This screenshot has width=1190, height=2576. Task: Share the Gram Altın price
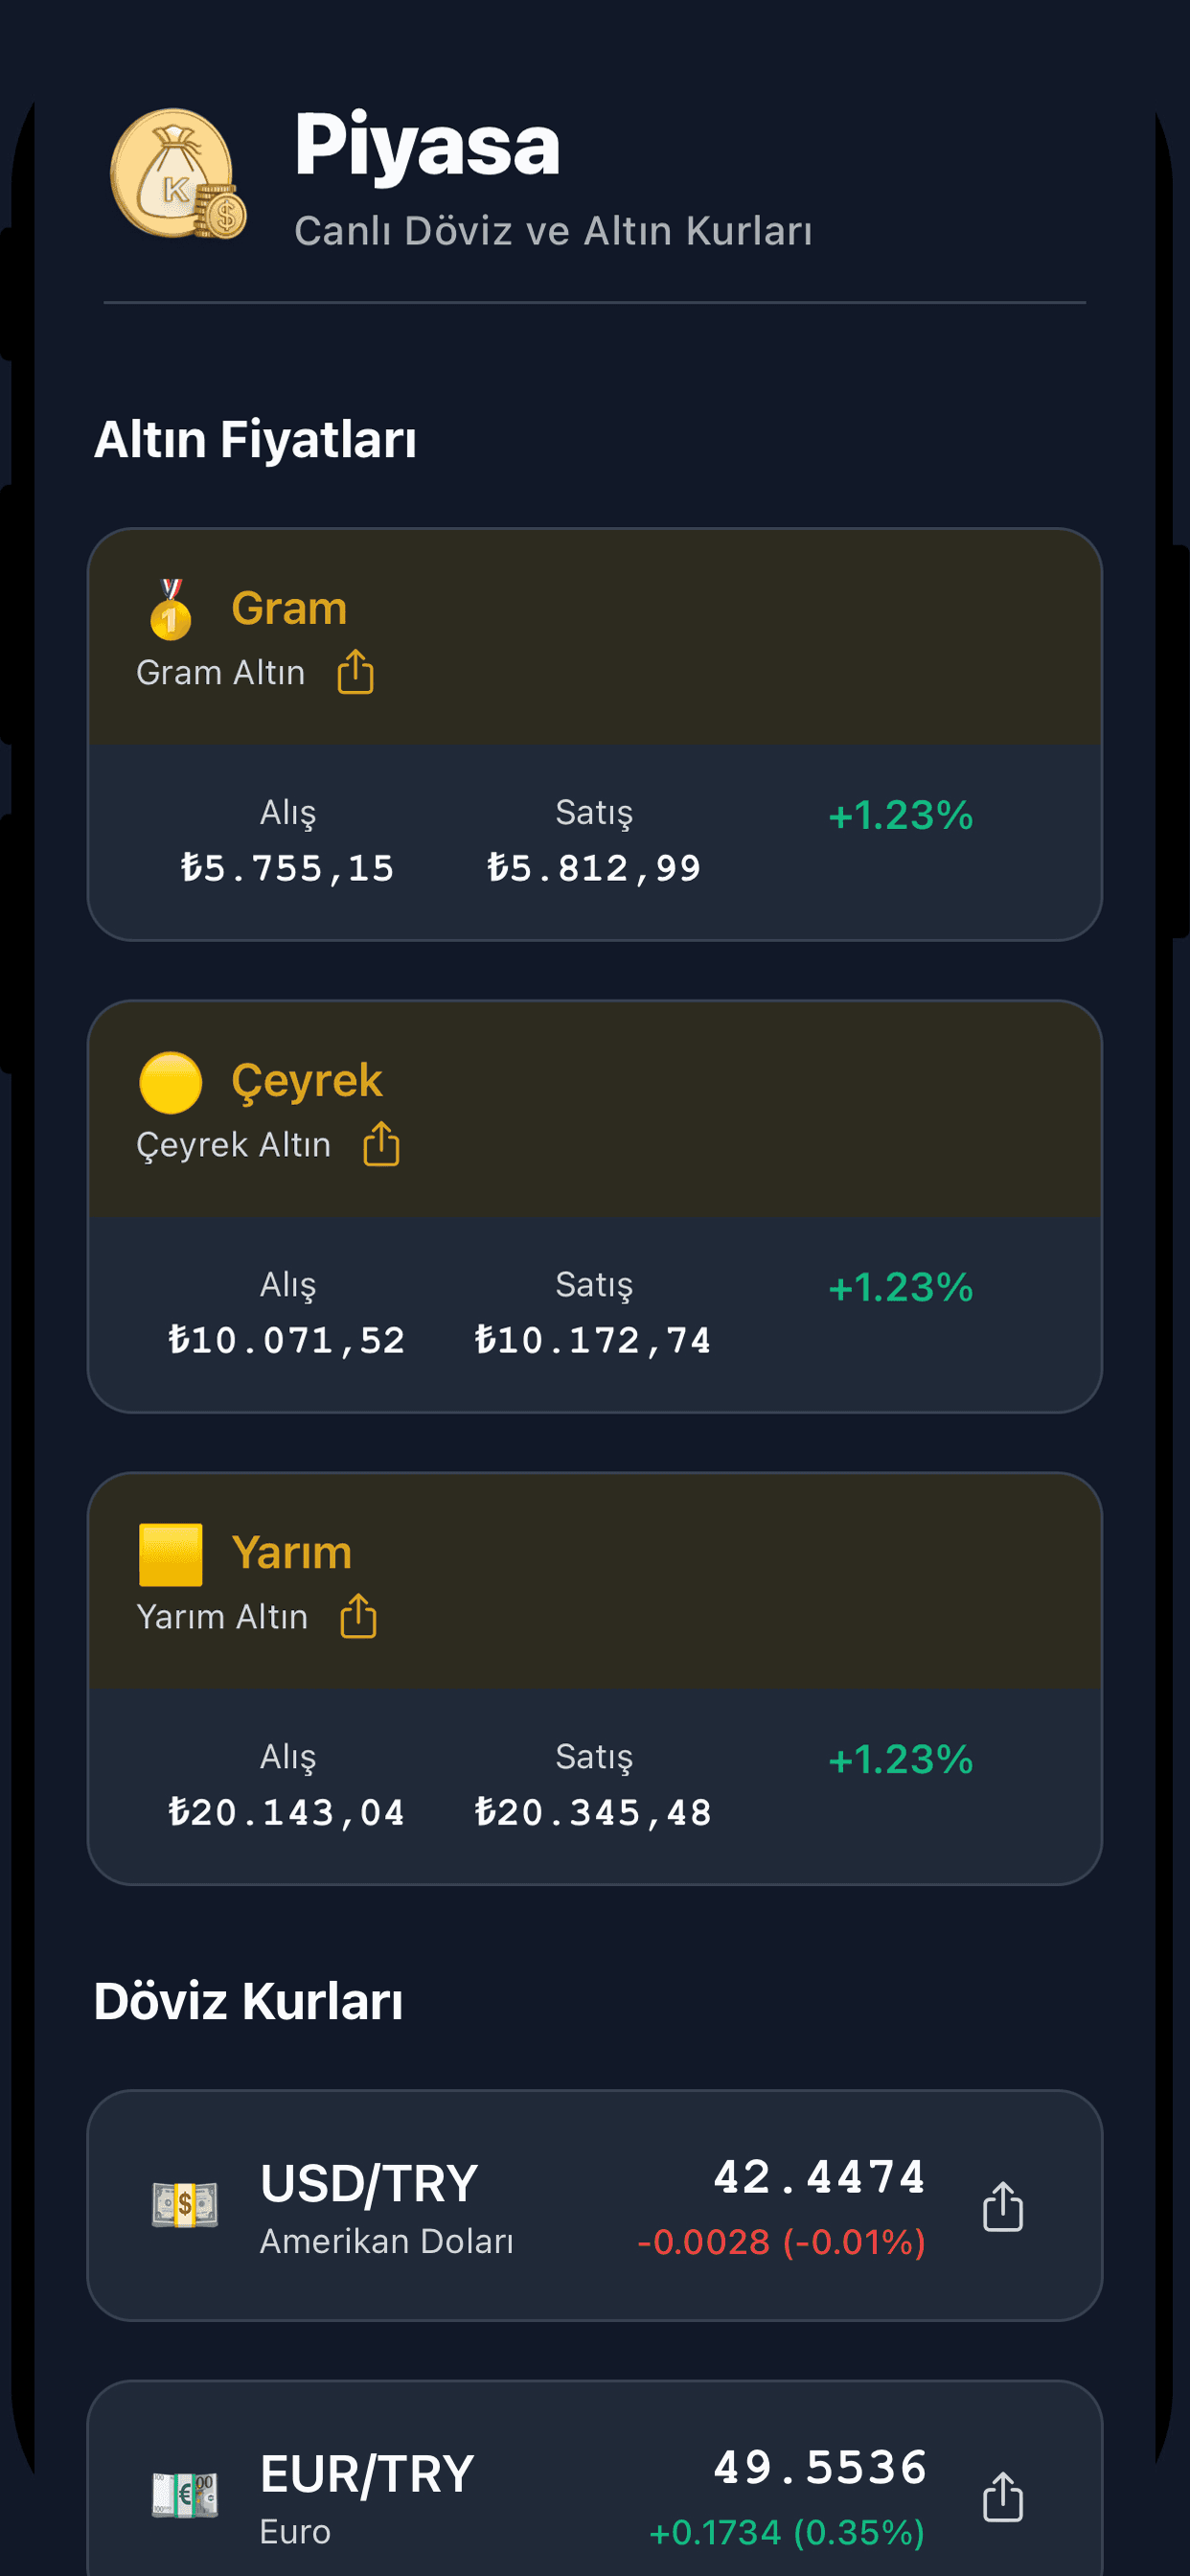pyautogui.click(x=355, y=672)
